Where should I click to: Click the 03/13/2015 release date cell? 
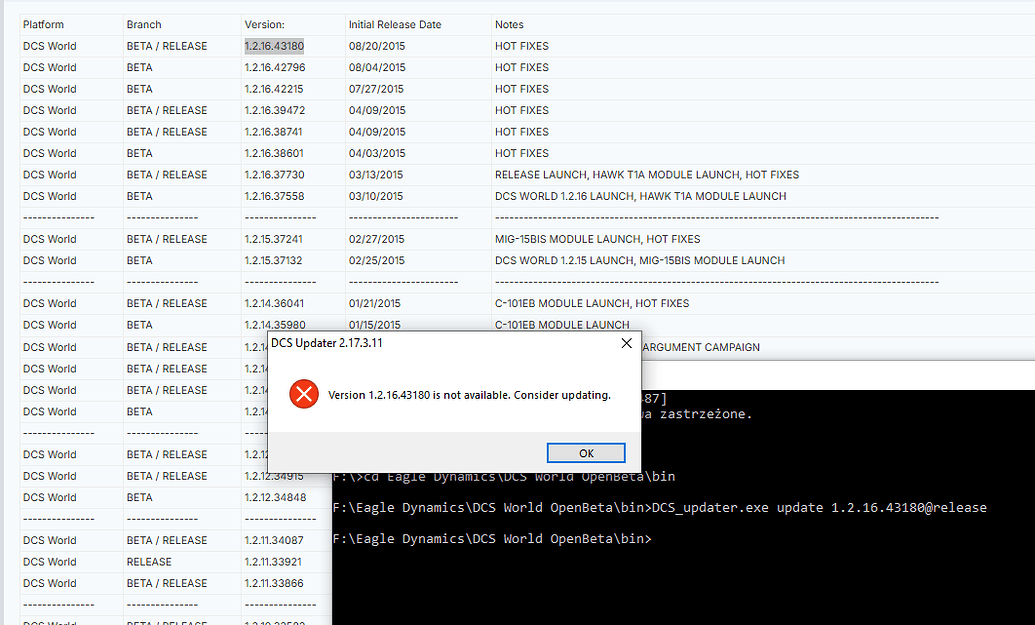[376, 175]
